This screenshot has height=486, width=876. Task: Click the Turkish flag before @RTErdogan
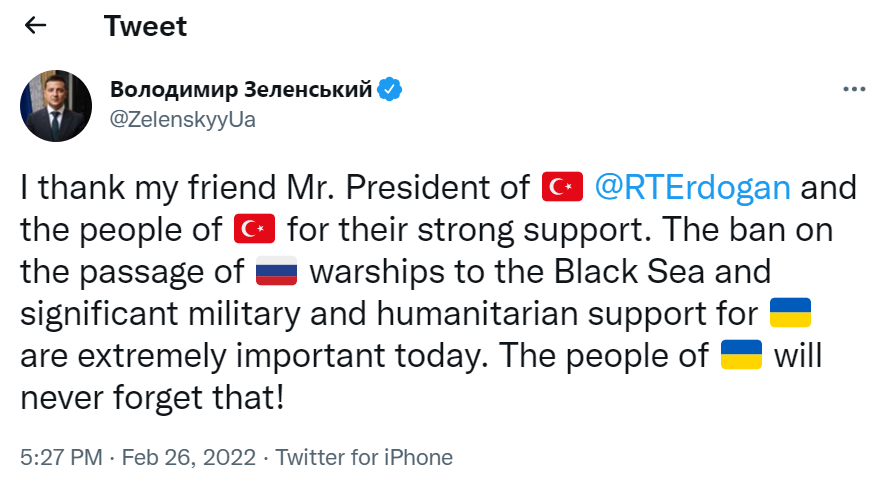[x=562, y=186]
